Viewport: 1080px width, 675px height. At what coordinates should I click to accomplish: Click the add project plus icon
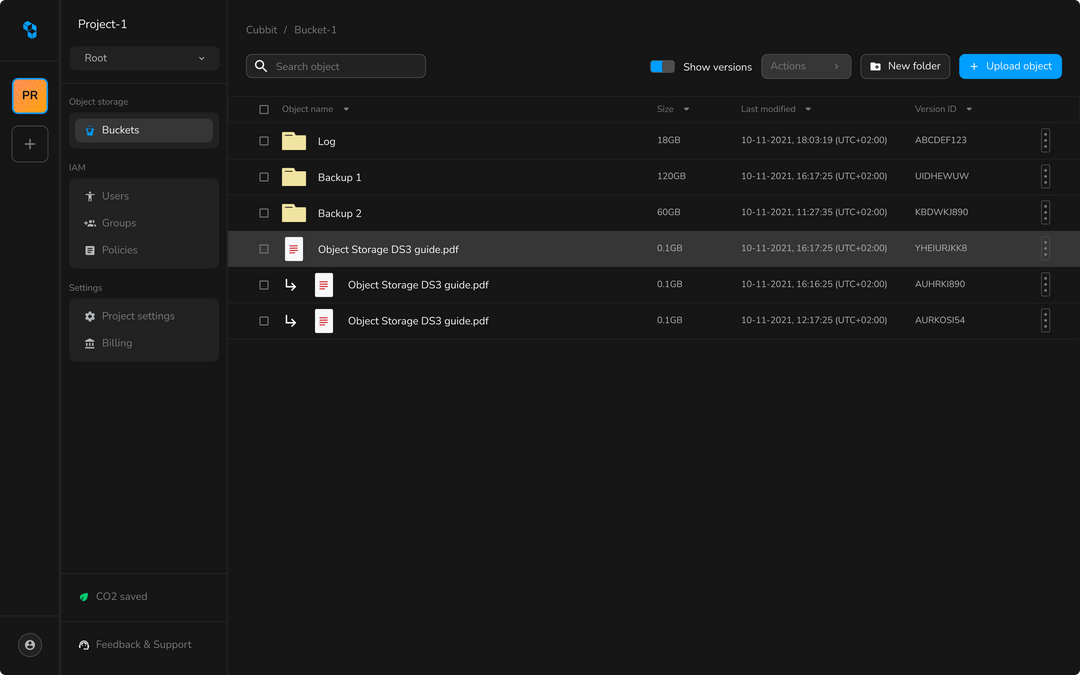[30, 144]
